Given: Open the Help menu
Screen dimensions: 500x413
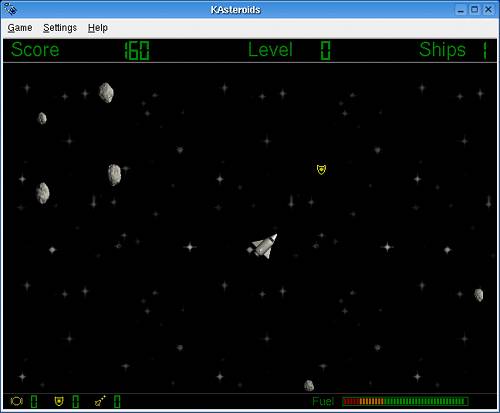Looking at the screenshot, I should coord(98,28).
